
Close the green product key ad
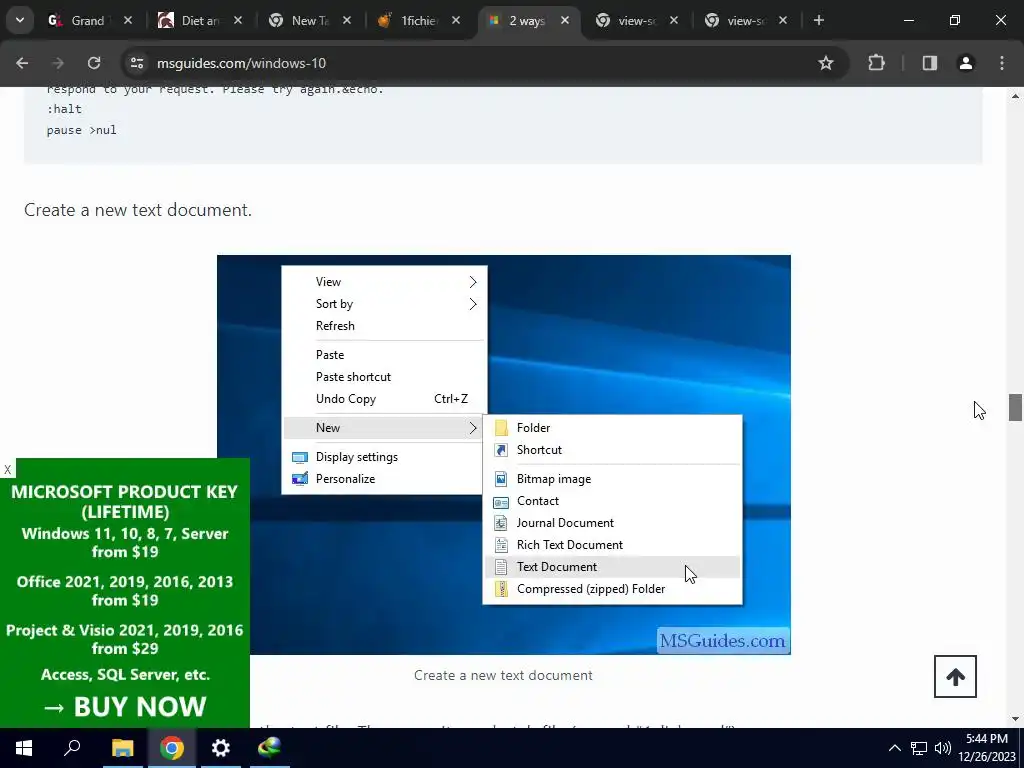pyautogui.click(x=7, y=469)
